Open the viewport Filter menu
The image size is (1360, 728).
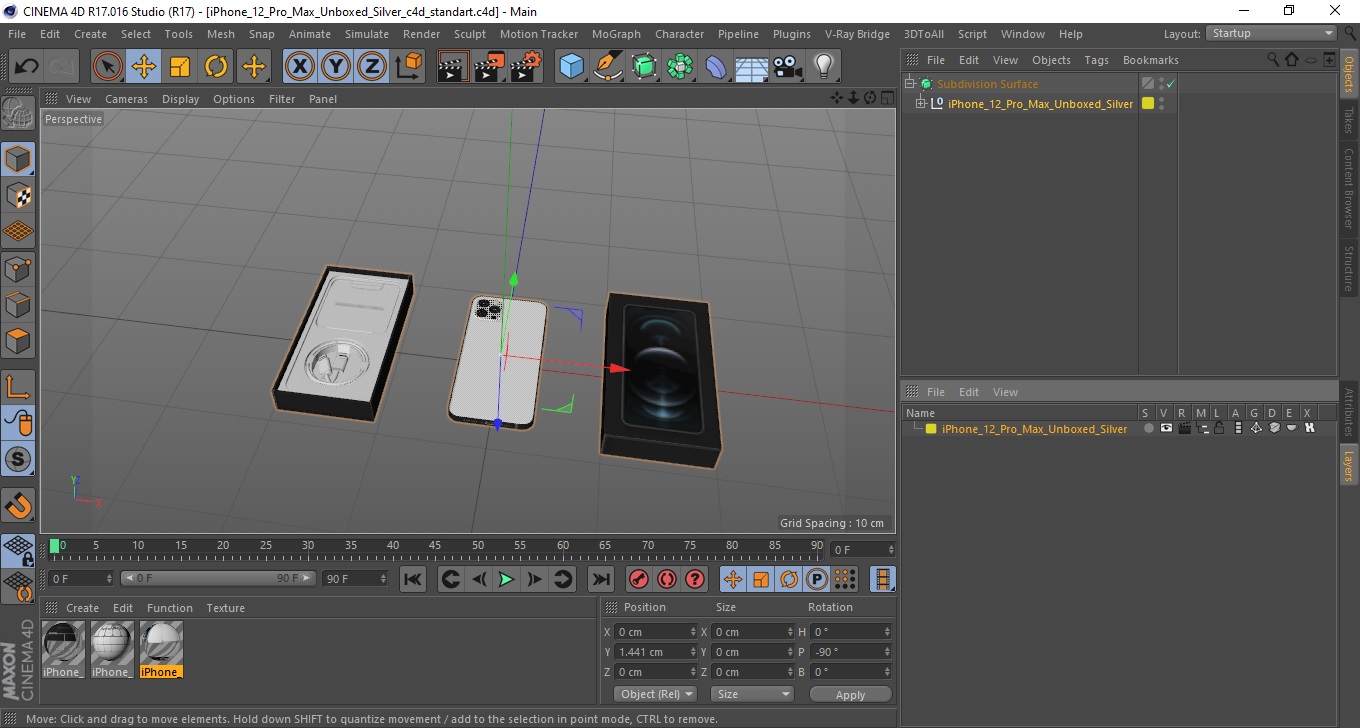pos(282,99)
